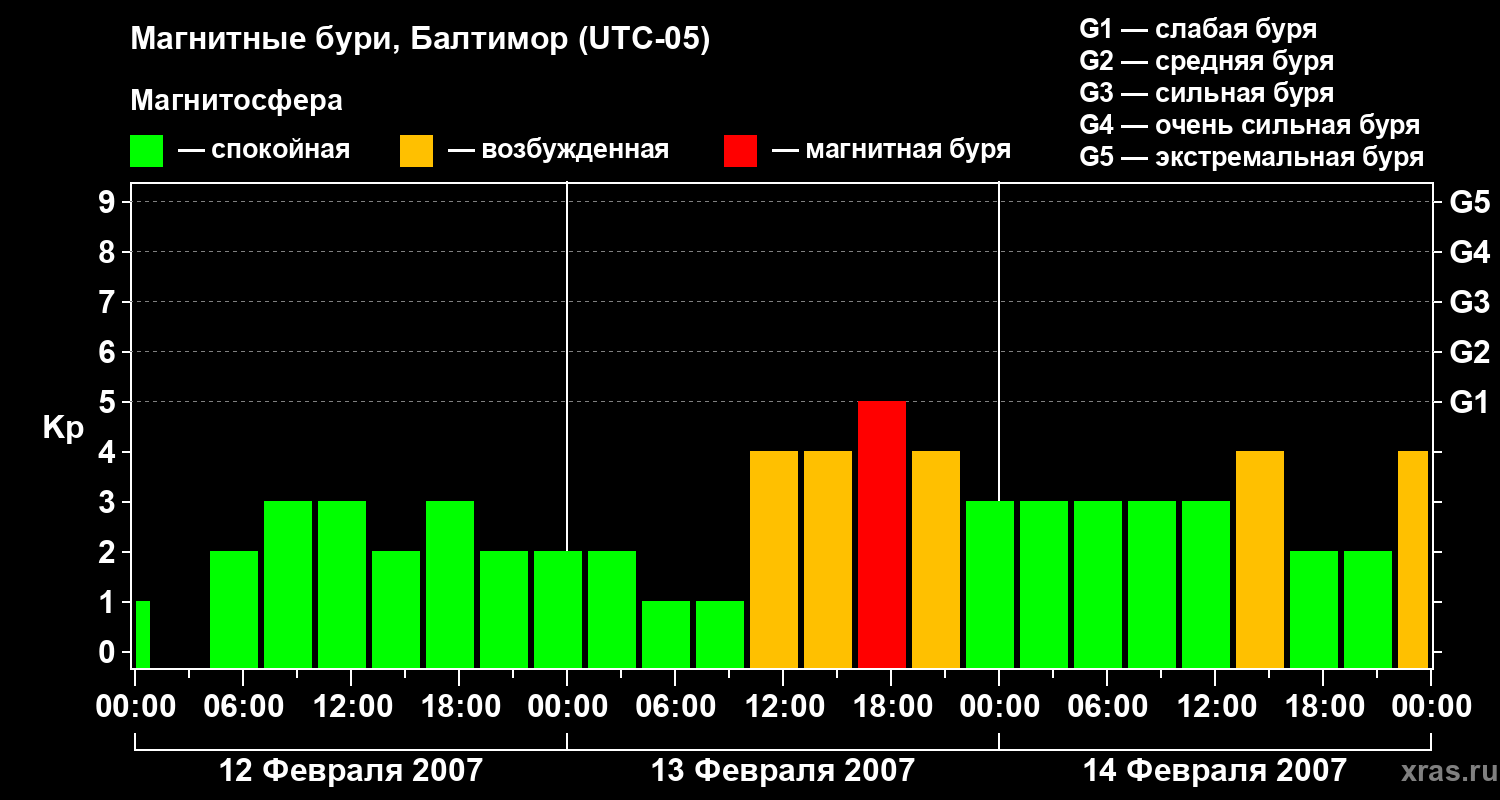This screenshot has width=1500, height=800.
Task: Click the orange 'возбужденная' legend swatch
Action: (416, 151)
